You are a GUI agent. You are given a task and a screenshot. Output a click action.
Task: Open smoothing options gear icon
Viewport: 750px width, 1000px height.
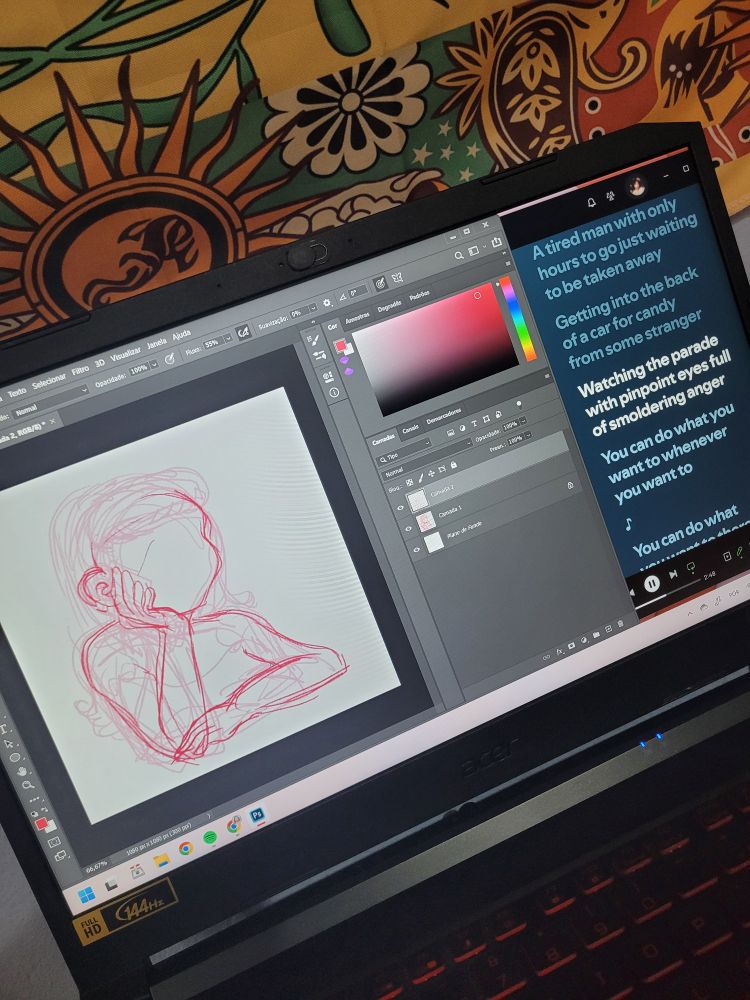(327, 303)
